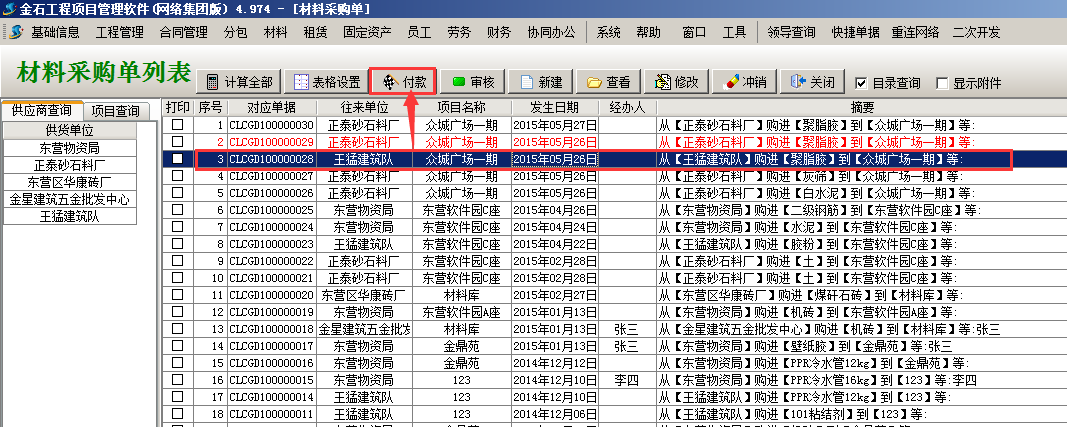
Task: Click the 发生日期 column header
Action: [x=555, y=108]
